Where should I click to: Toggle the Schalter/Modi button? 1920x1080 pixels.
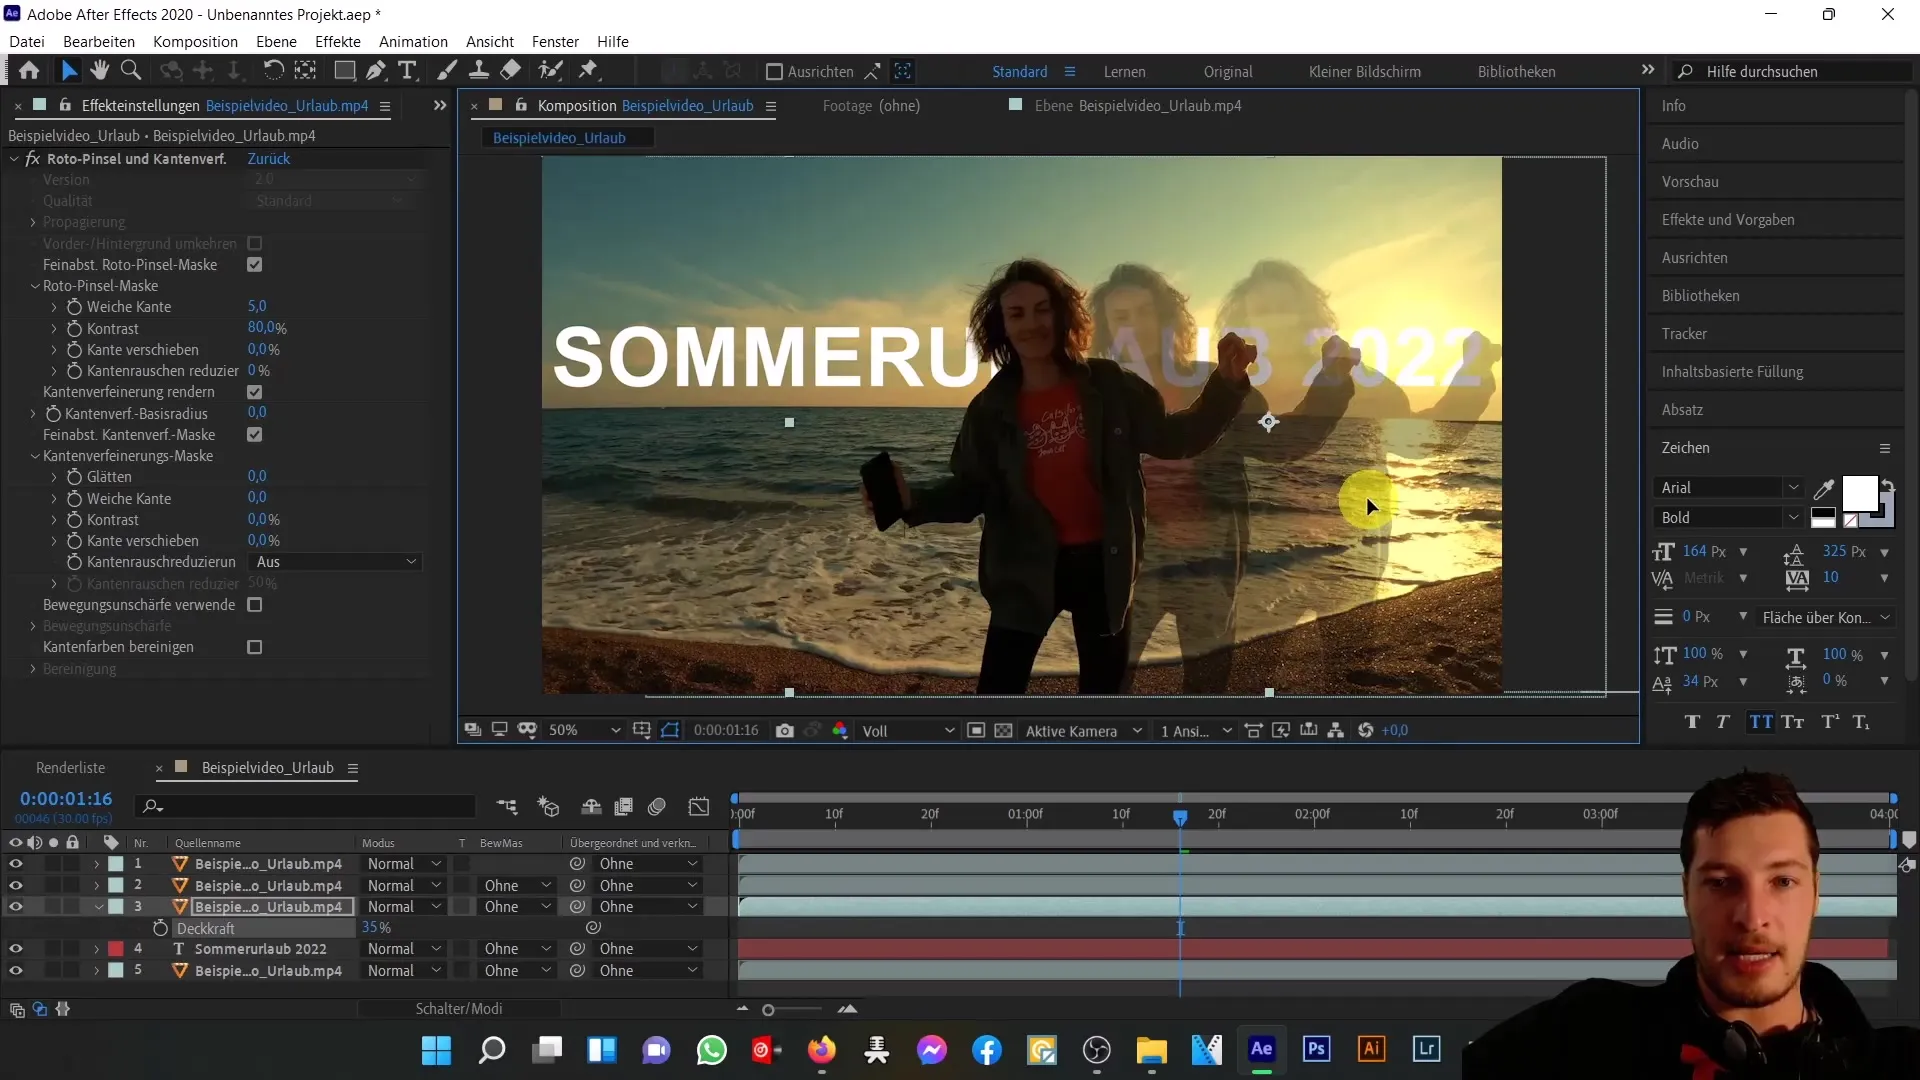(x=459, y=1009)
